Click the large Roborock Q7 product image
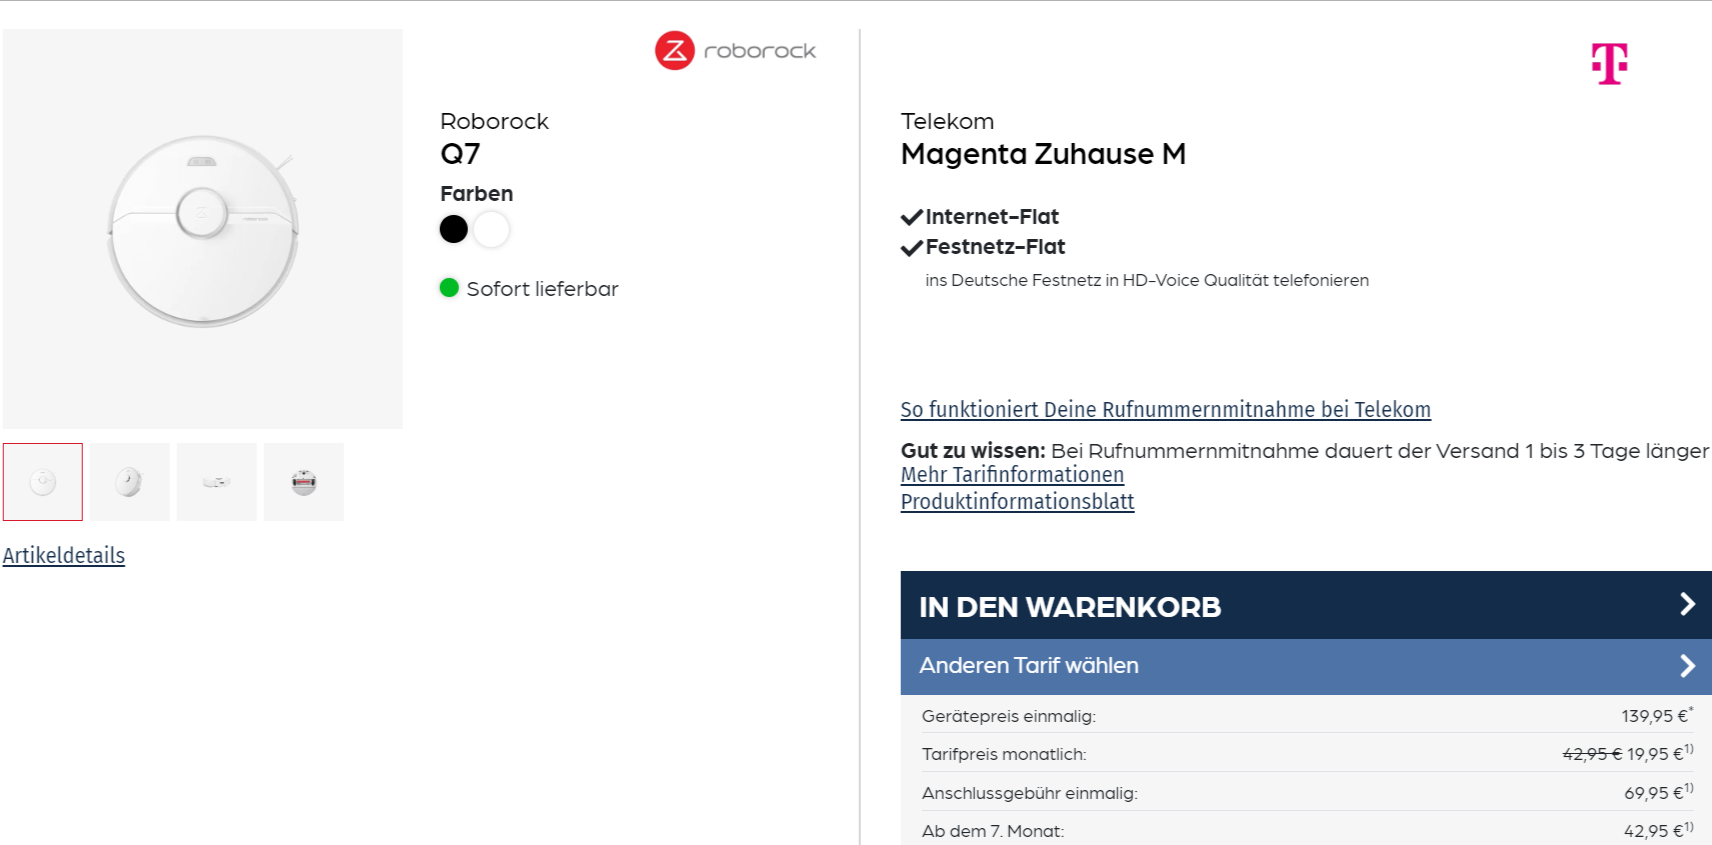 (203, 229)
